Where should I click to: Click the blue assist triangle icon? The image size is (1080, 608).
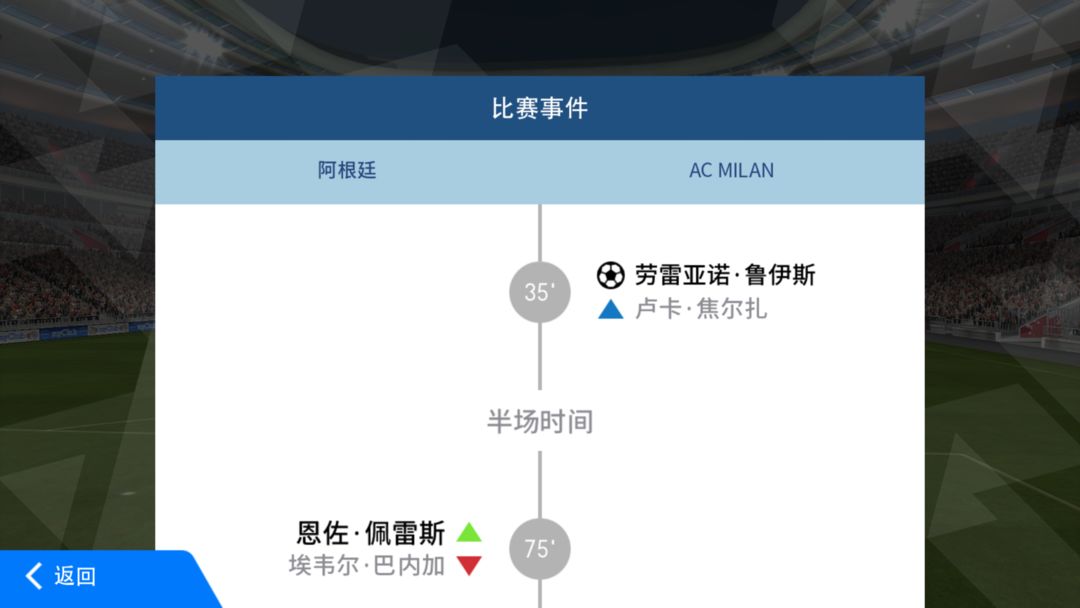(610, 309)
